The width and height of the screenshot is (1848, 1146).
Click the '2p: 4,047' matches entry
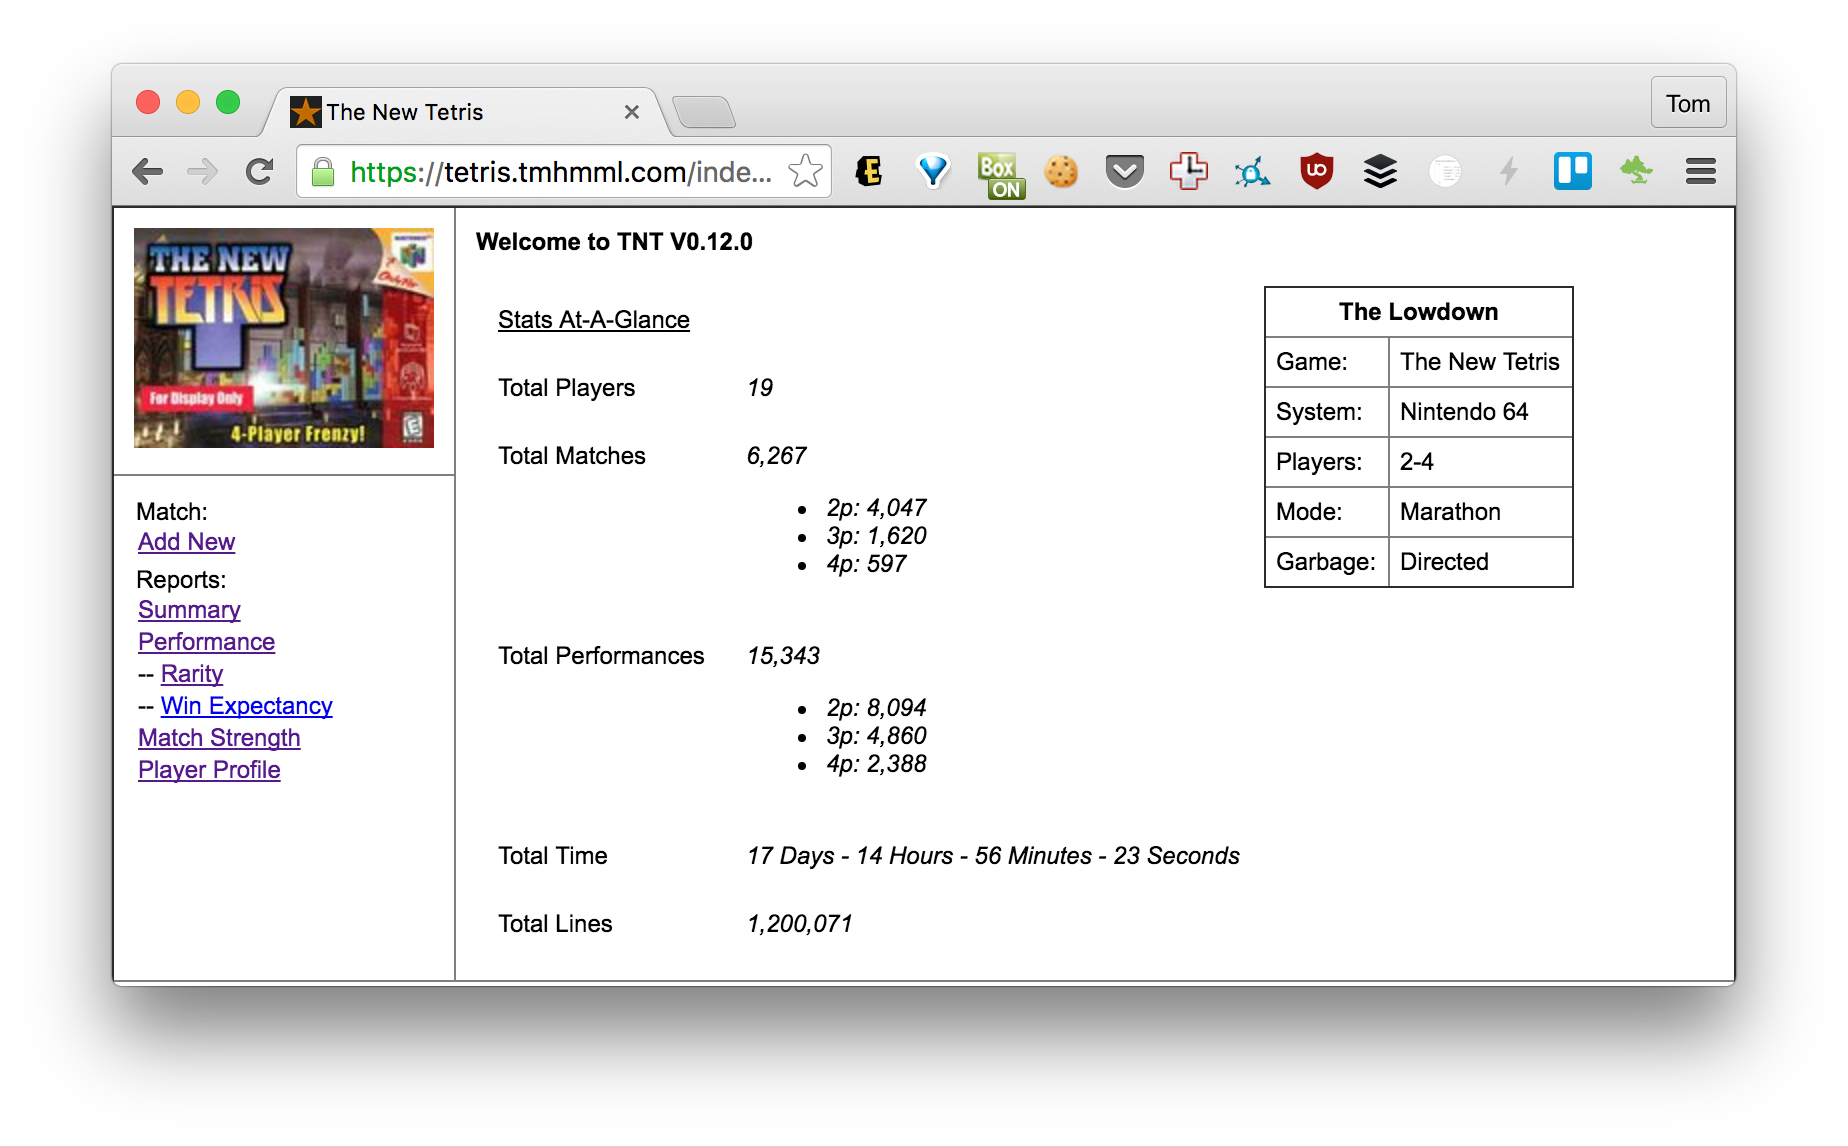[x=876, y=508]
